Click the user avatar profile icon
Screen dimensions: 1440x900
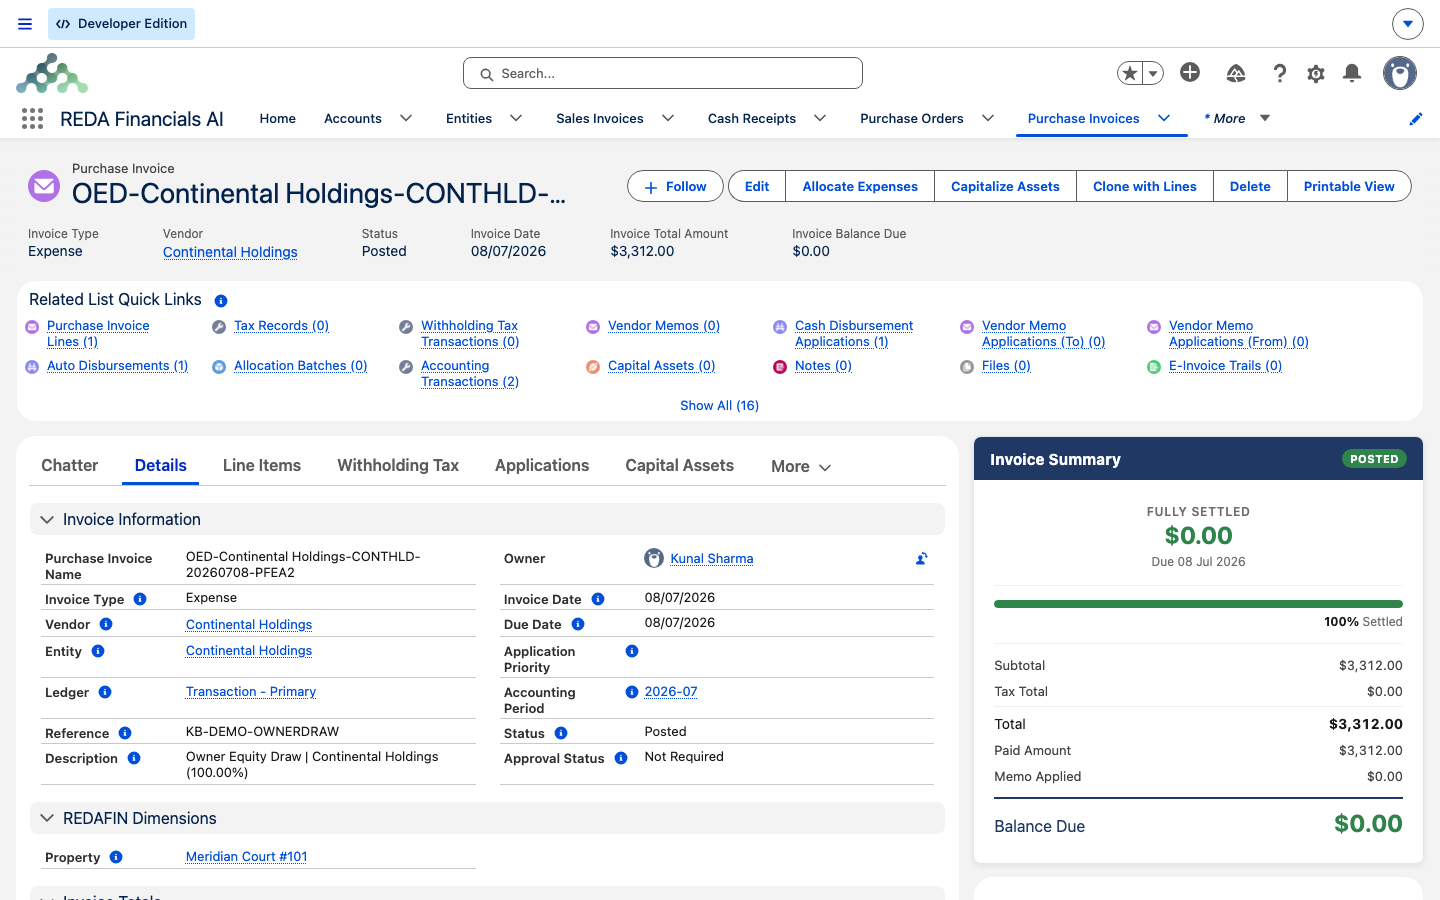click(x=1400, y=73)
